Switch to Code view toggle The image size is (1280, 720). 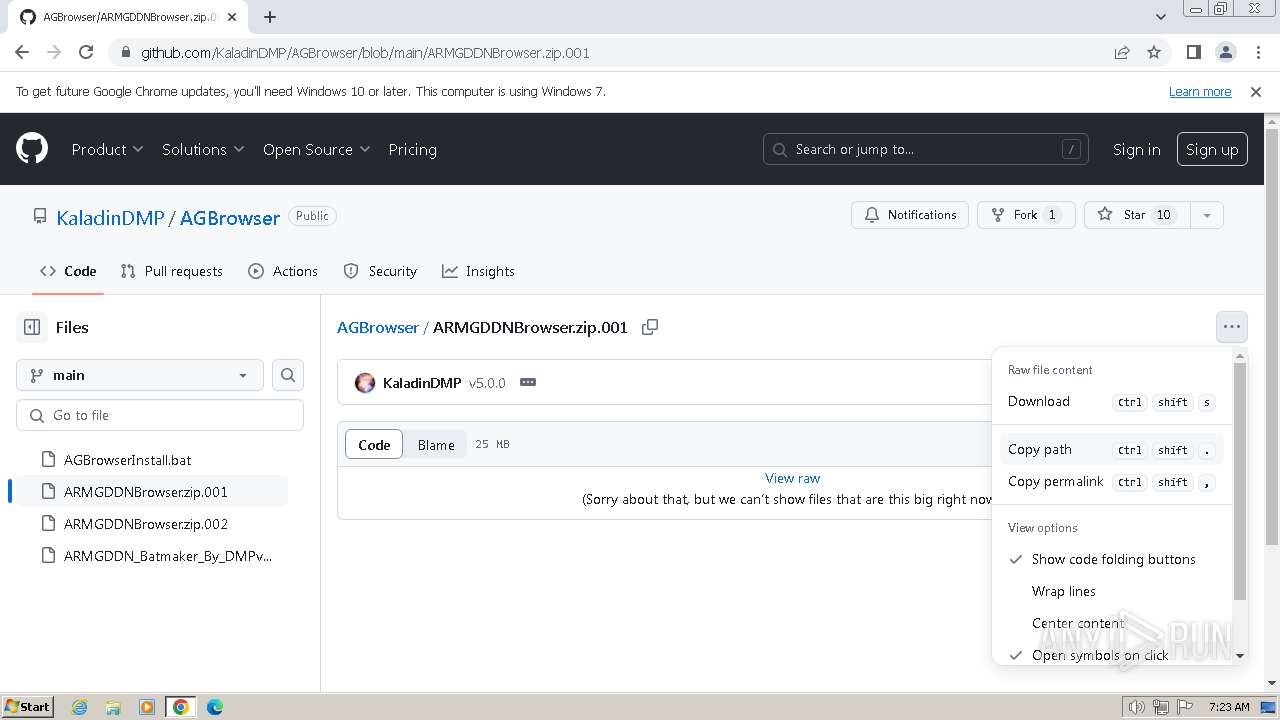click(374, 445)
